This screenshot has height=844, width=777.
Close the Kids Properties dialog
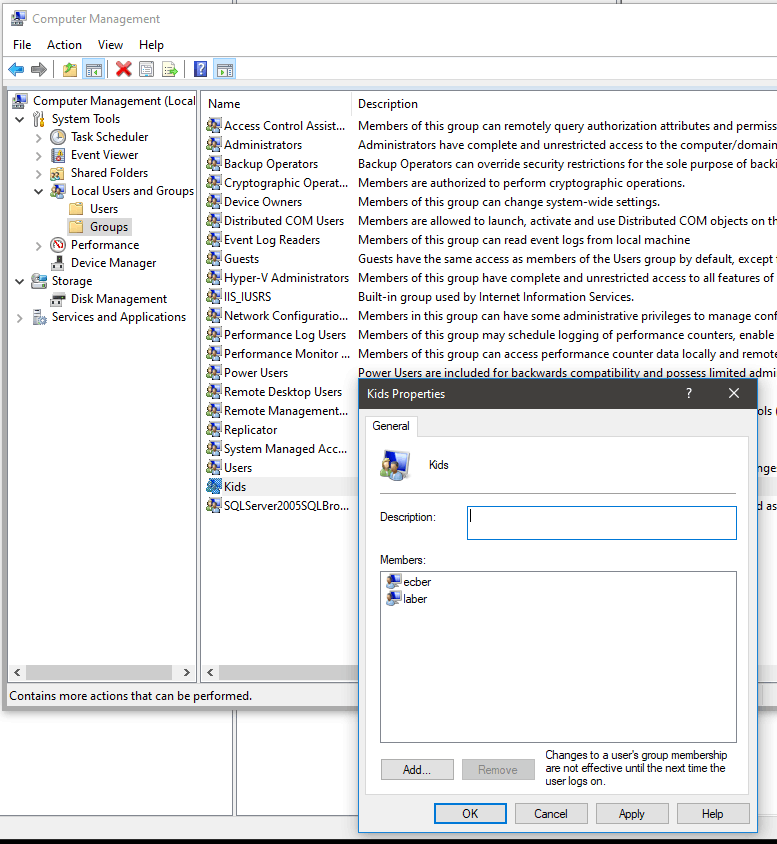(734, 393)
